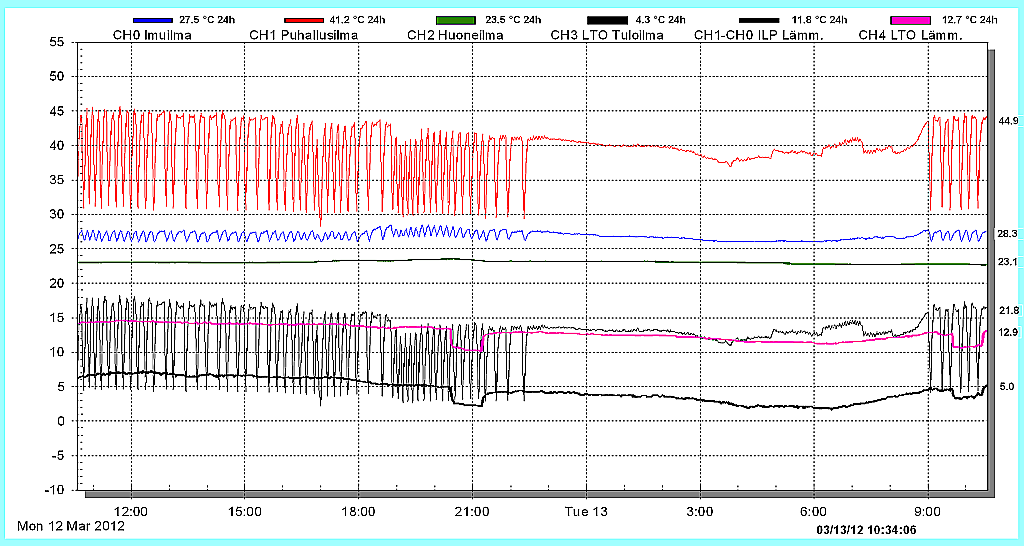Click the Mon 12 Mar 2012 start date
This screenshot has width=1024, height=546.
click(70, 526)
